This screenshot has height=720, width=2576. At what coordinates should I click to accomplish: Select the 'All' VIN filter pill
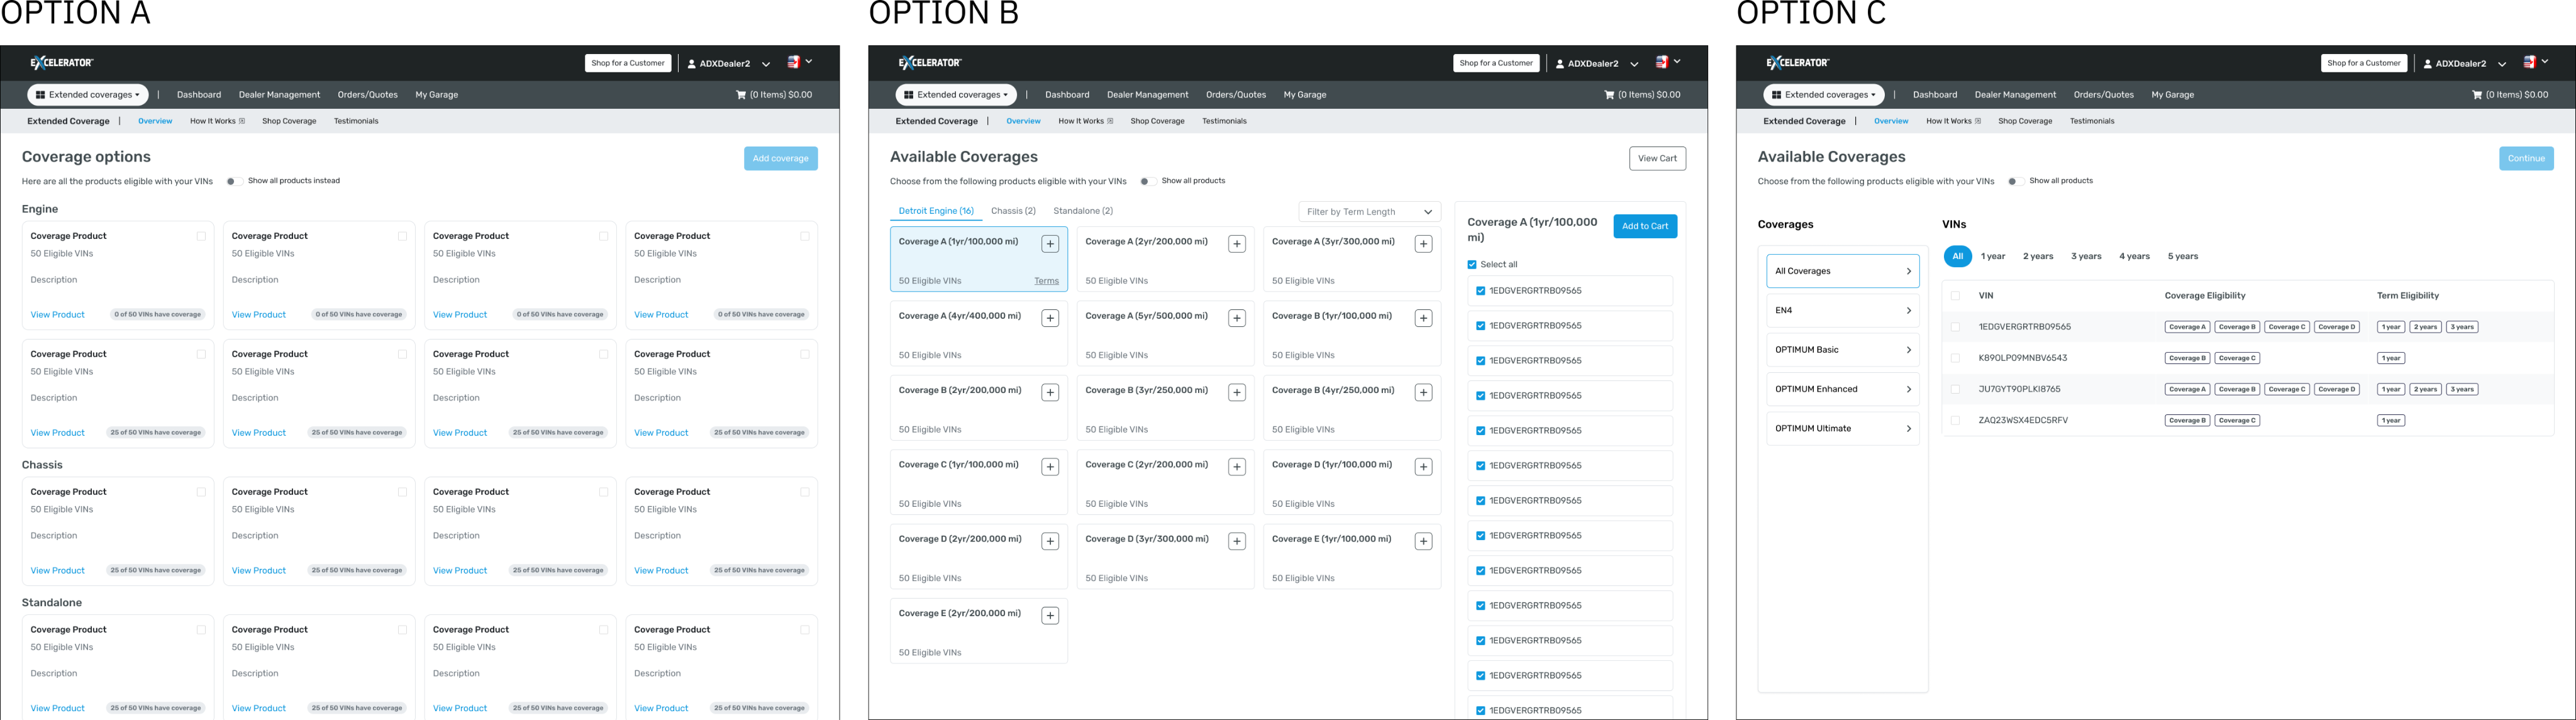(x=1958, y=256)
